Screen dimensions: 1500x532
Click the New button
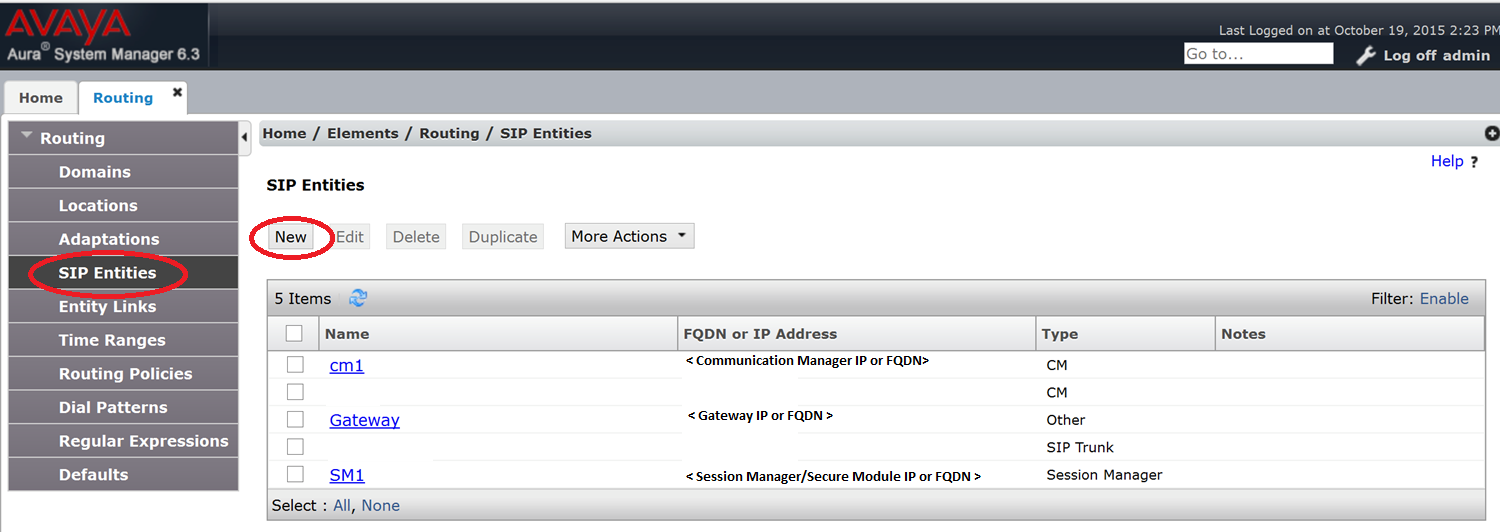coord(291,237)
